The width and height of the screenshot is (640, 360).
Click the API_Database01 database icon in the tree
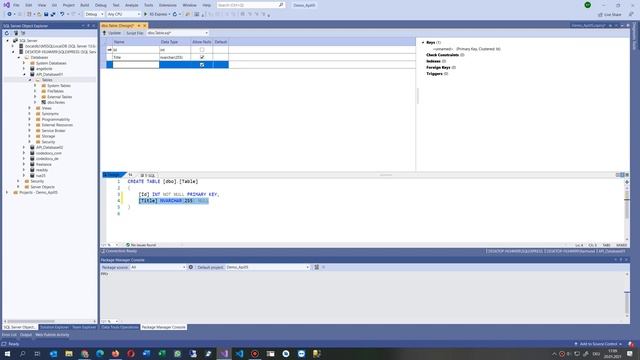click(x=32, y=74)
